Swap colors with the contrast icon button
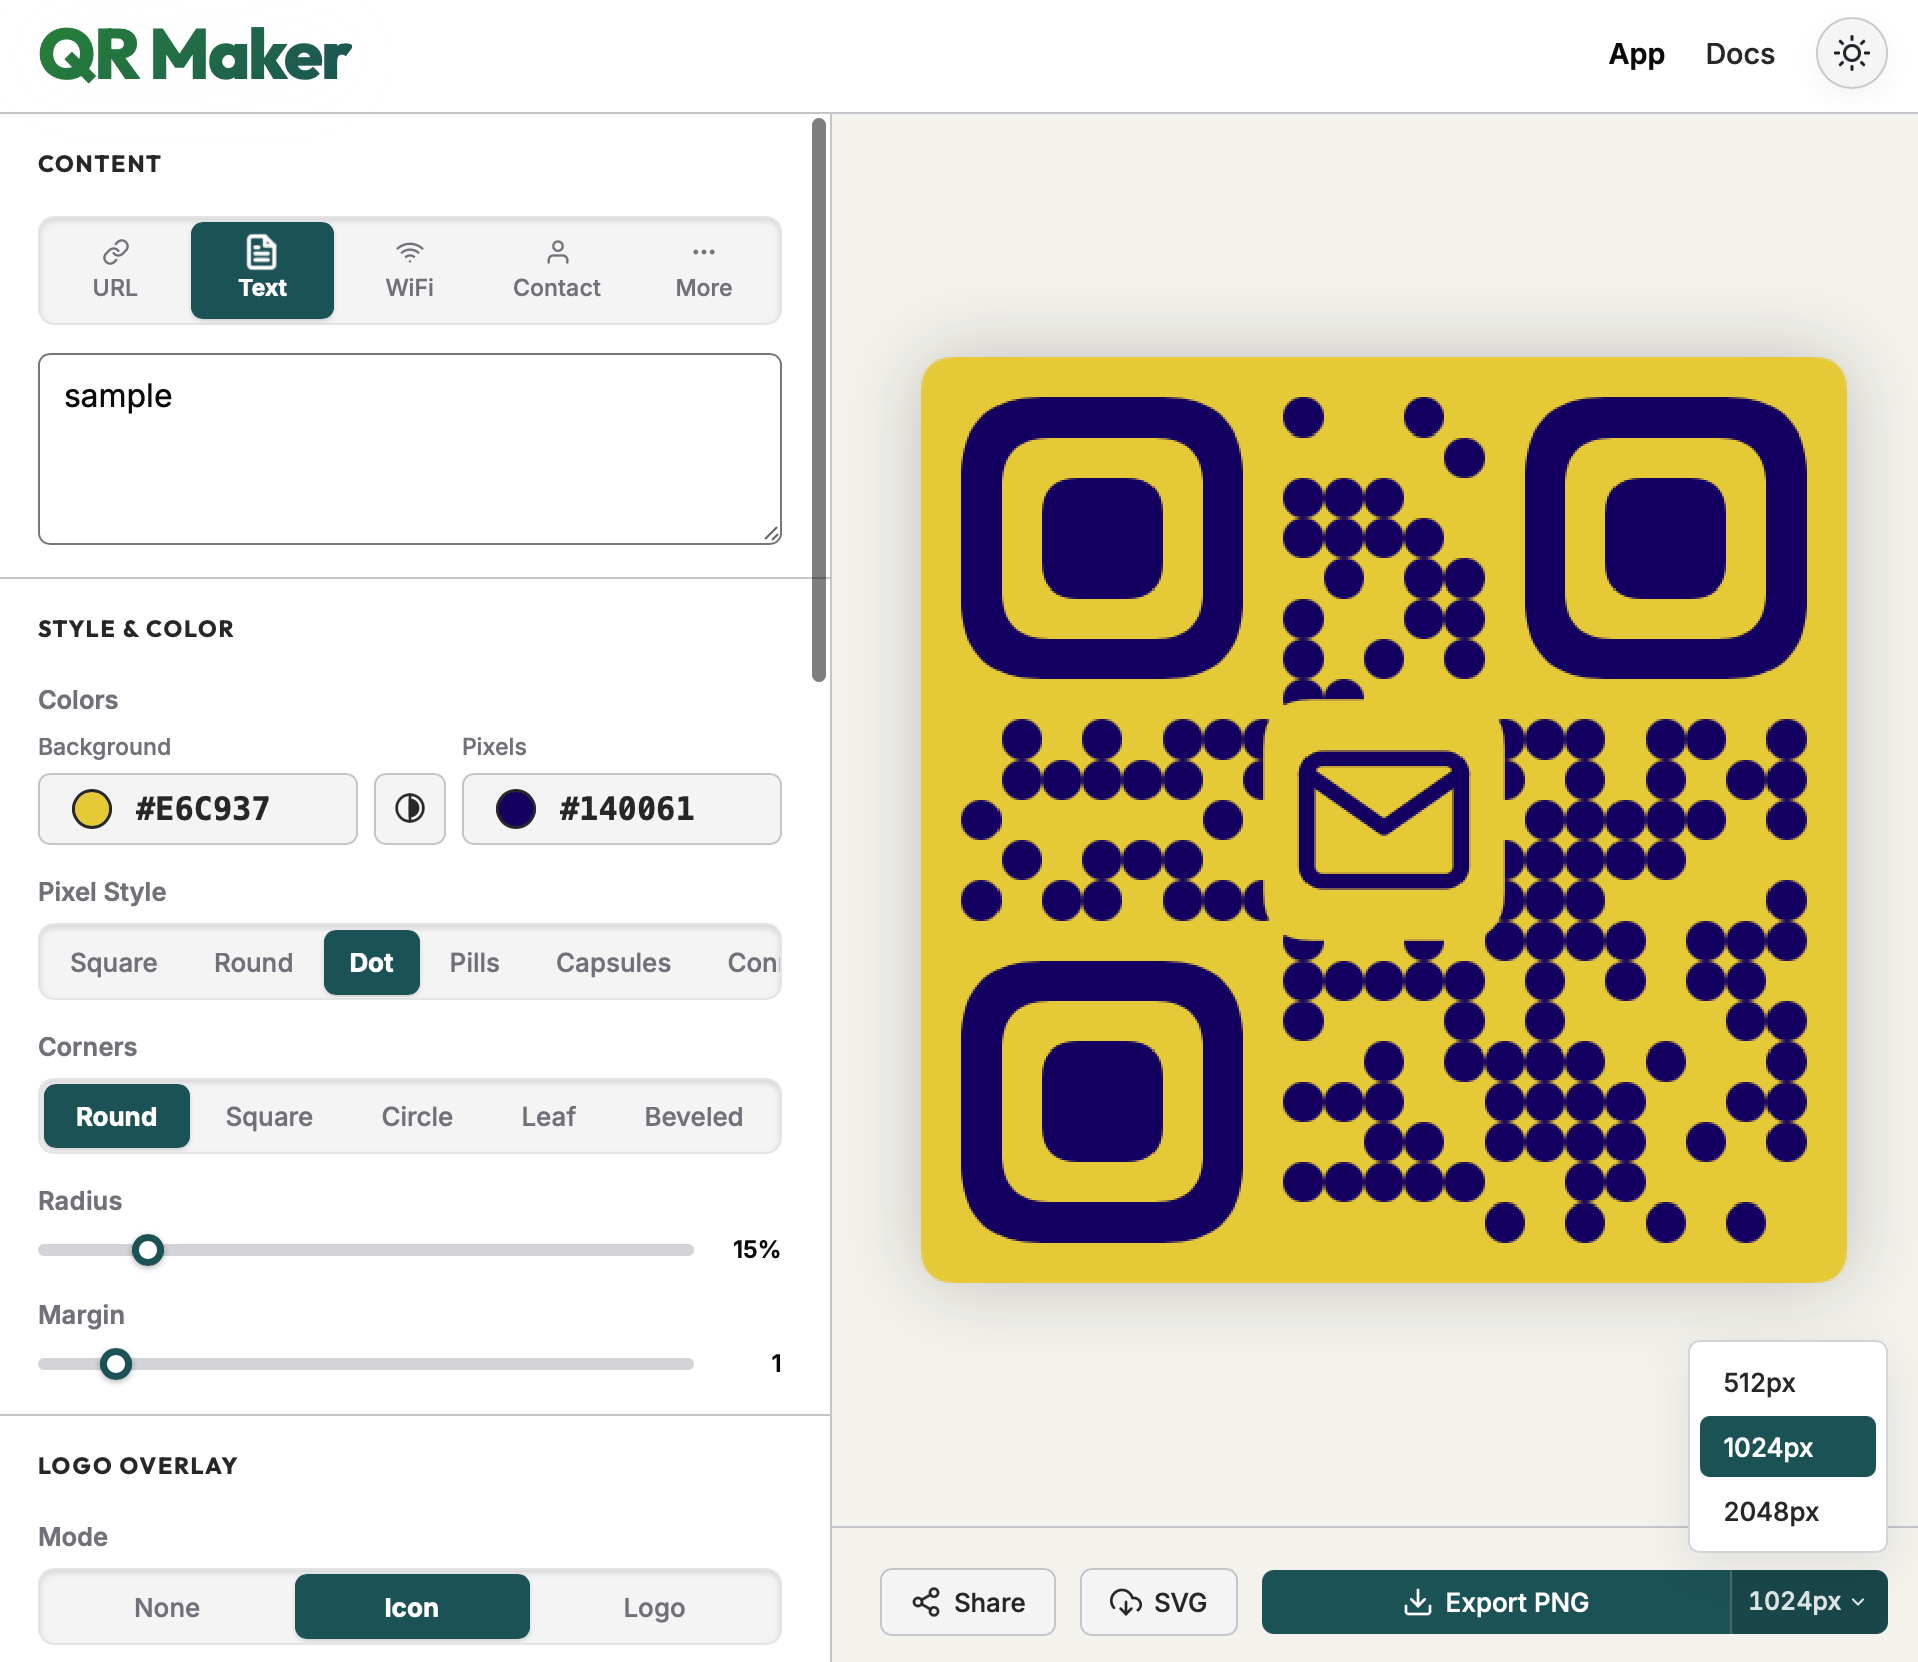The image size is (1918, 1662). [410, 808]
